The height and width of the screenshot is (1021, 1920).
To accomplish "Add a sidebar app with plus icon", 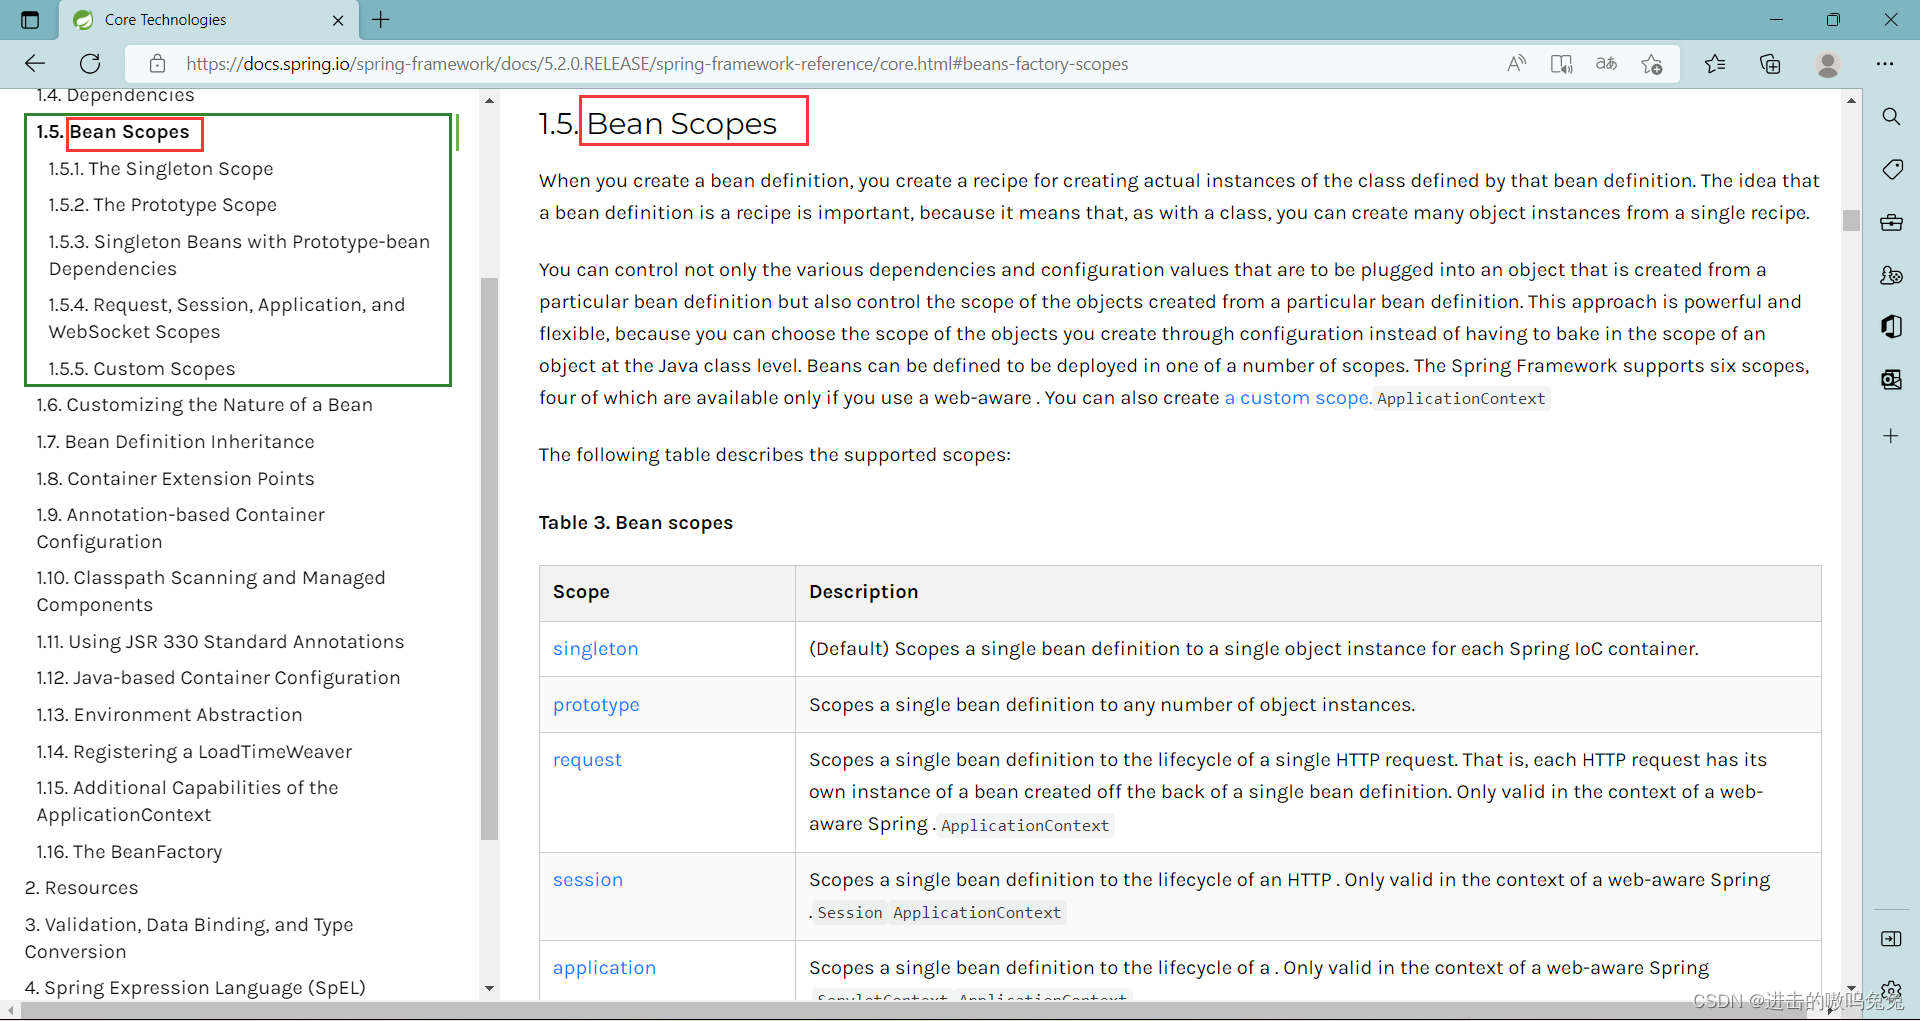I will tap(1891, 436).
